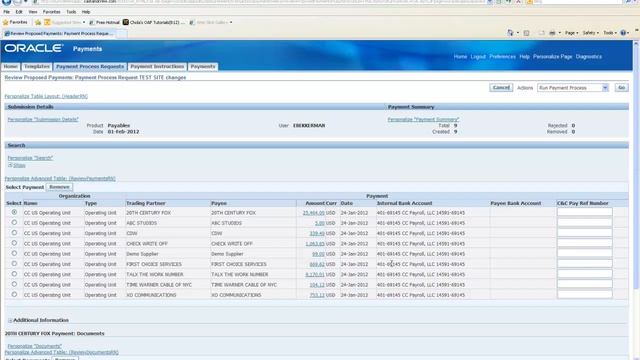This screenshot has height=360, width=640.
Task: Select the XO COMMUNICATIONS payment radio button
Action: (14, 294)
